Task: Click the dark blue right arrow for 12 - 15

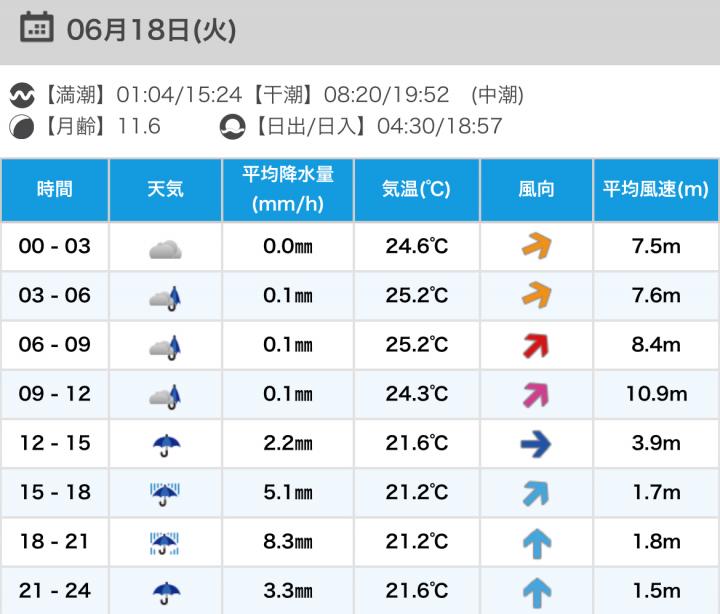Action: pyautogui.click(x=537, y=444)
